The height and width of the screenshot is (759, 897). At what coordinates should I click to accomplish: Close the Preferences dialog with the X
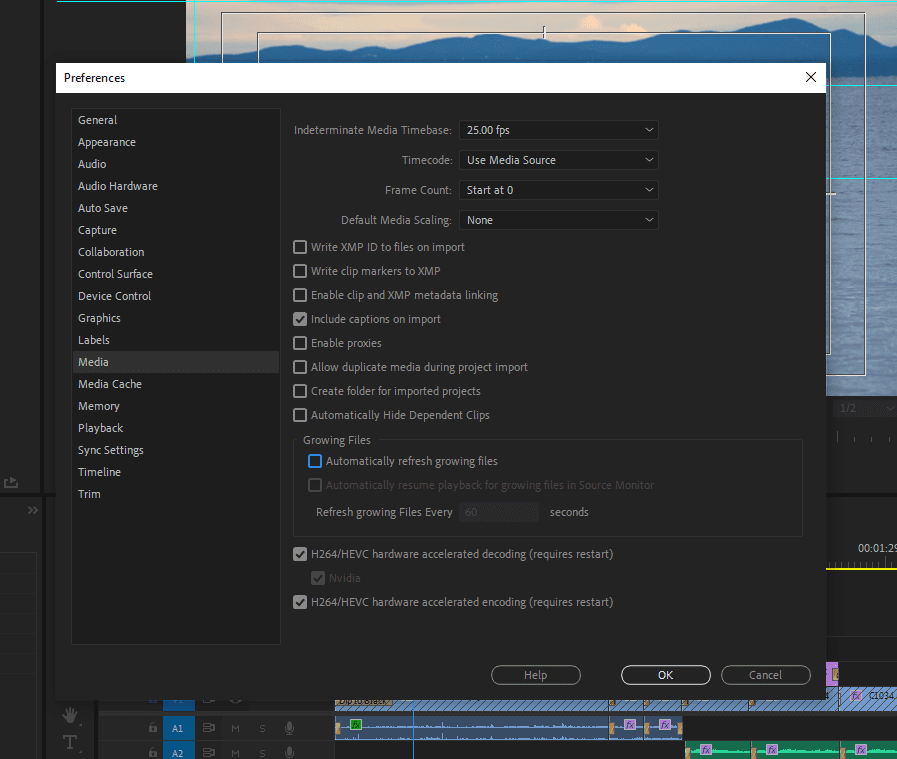tap(811, 77)
